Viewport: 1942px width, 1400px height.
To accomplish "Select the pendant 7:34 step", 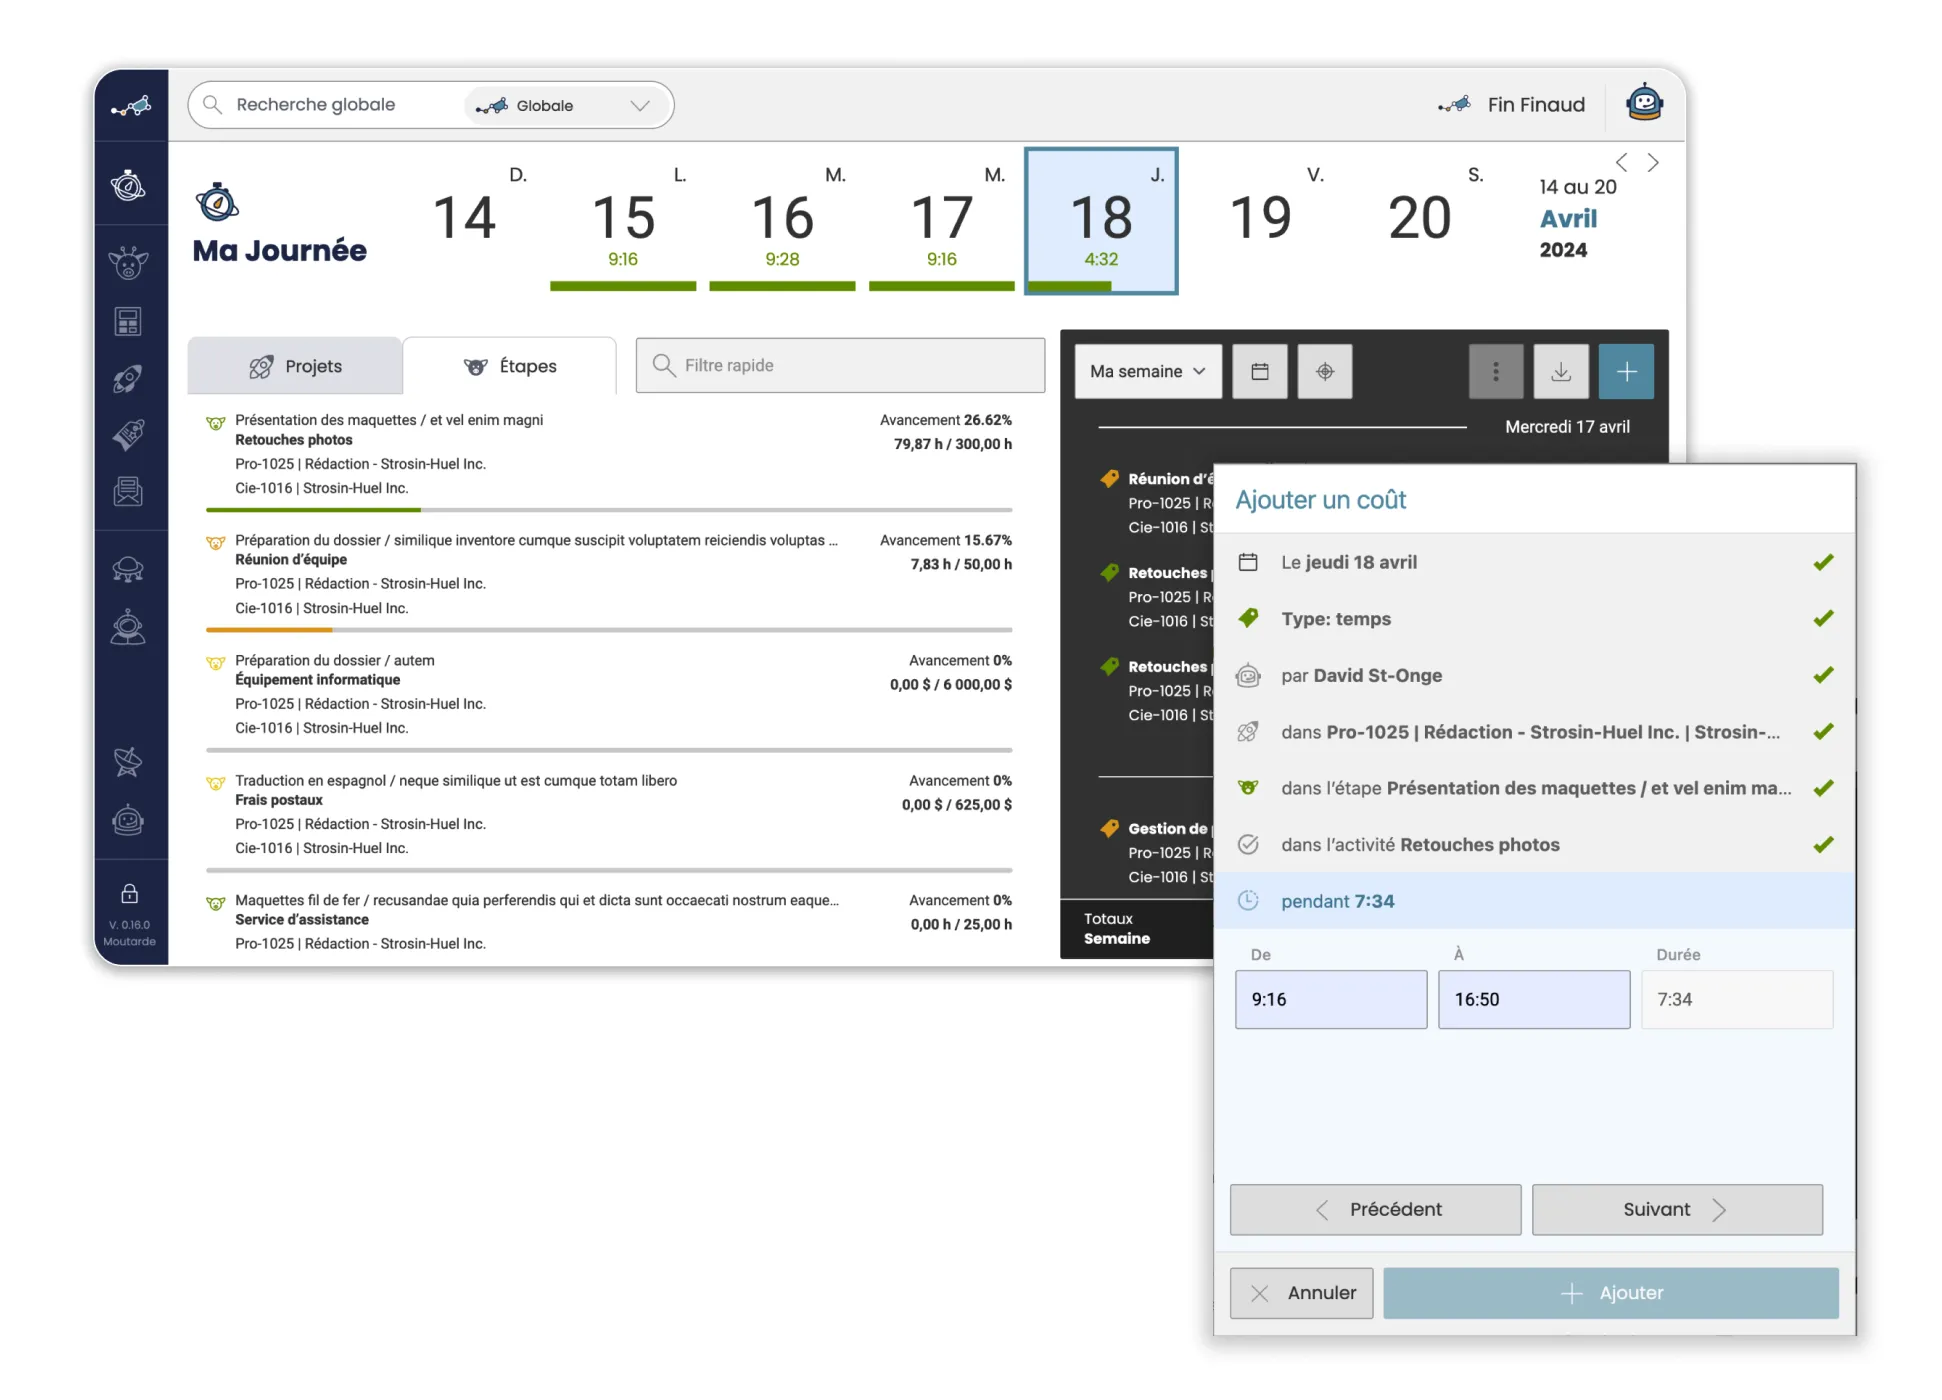I will pyautogui.click(x=1535, y=901).
